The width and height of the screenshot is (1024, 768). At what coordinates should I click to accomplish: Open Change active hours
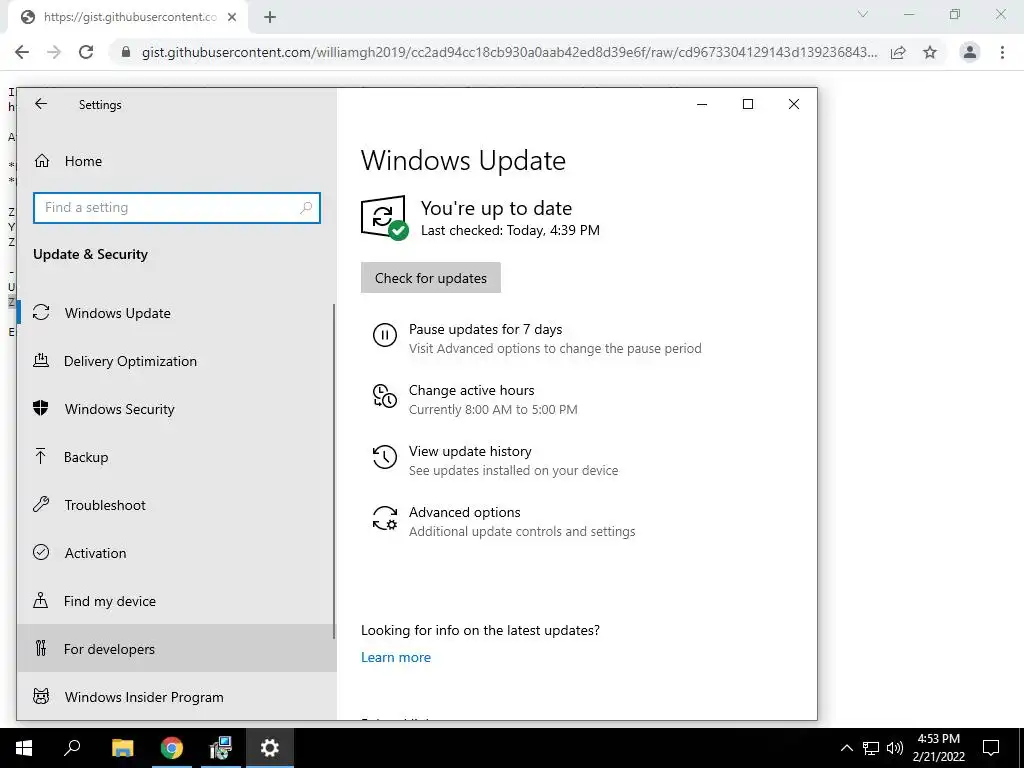[472, 390]
